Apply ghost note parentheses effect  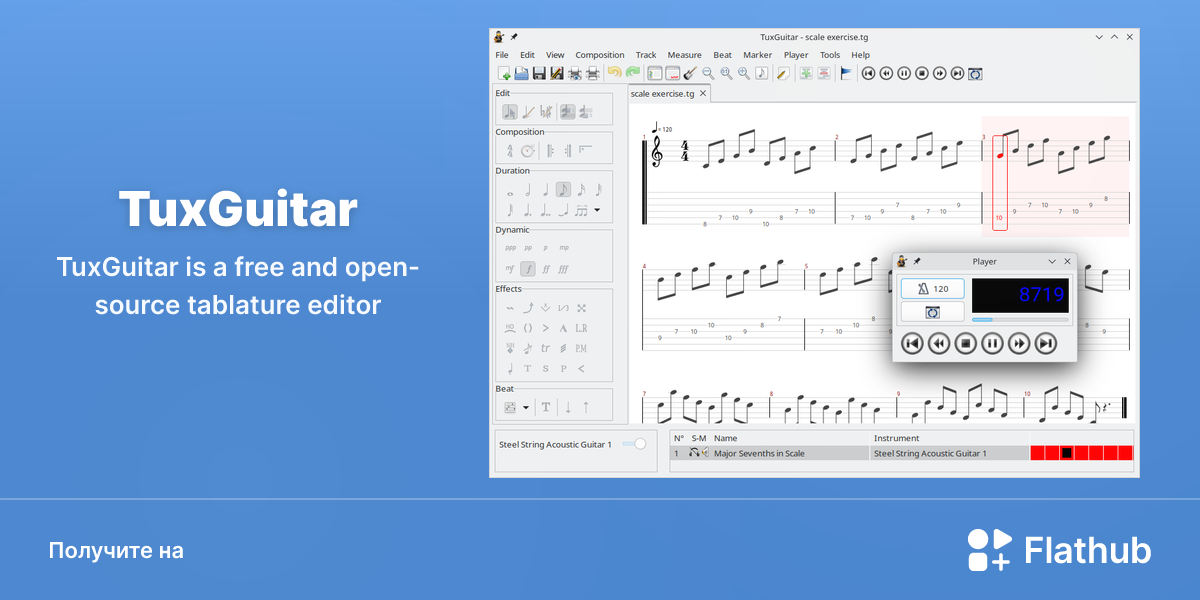[x=528, y=327]
